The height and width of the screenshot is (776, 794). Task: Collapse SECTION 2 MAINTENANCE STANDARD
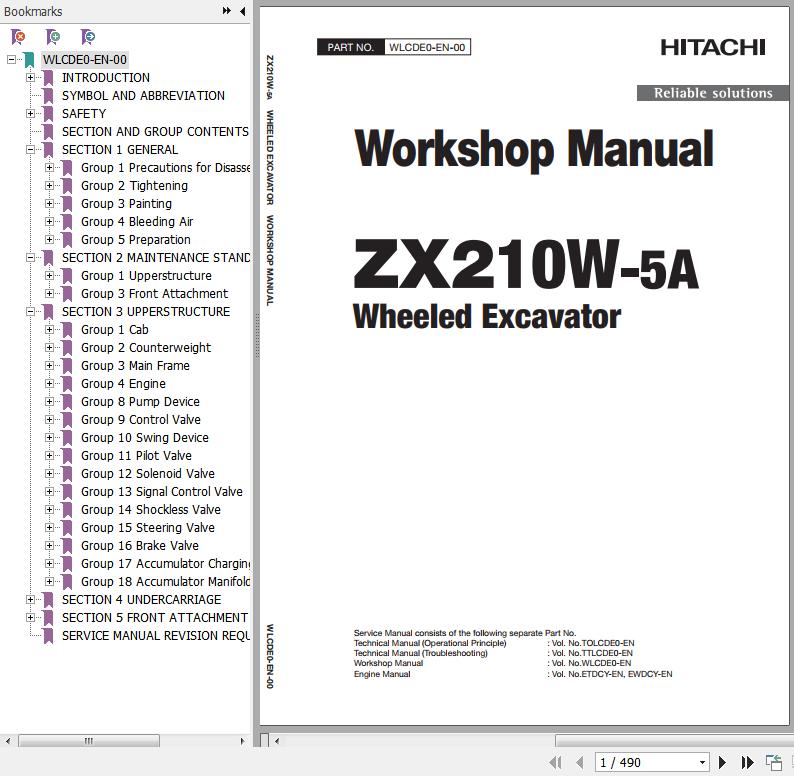(x=30, y=257)
